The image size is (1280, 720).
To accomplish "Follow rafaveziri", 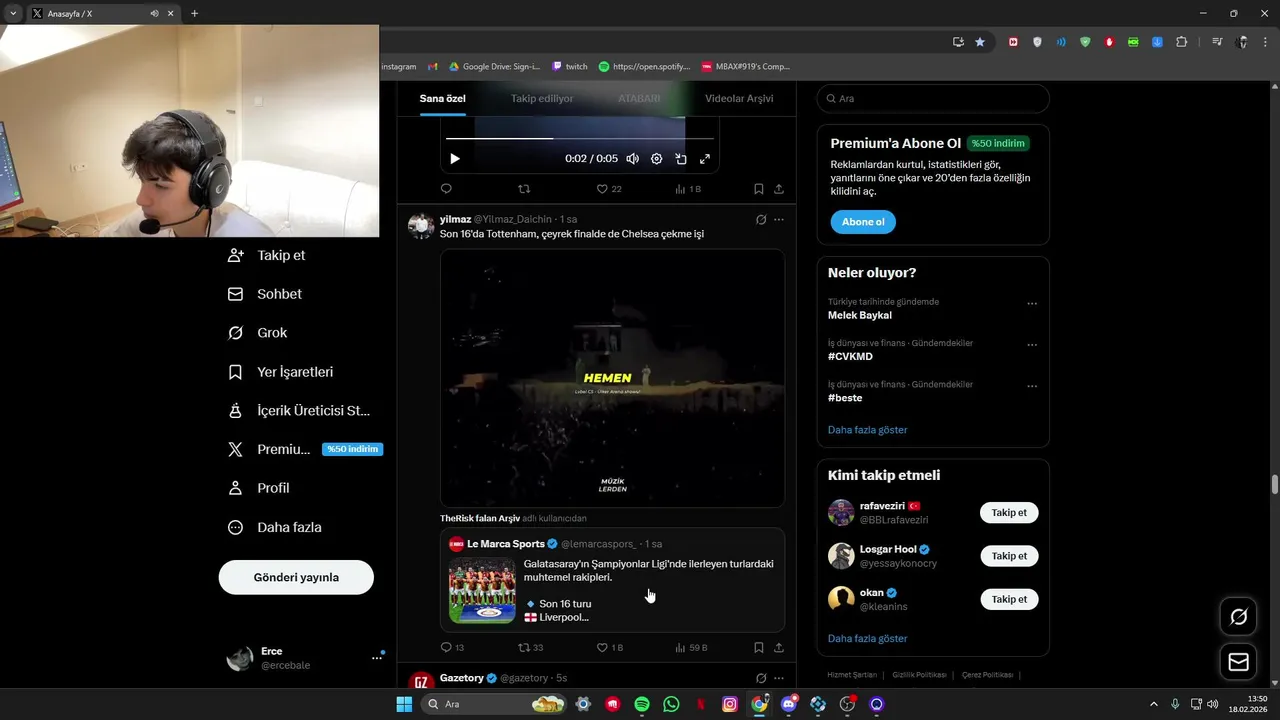I will 1009,513.
